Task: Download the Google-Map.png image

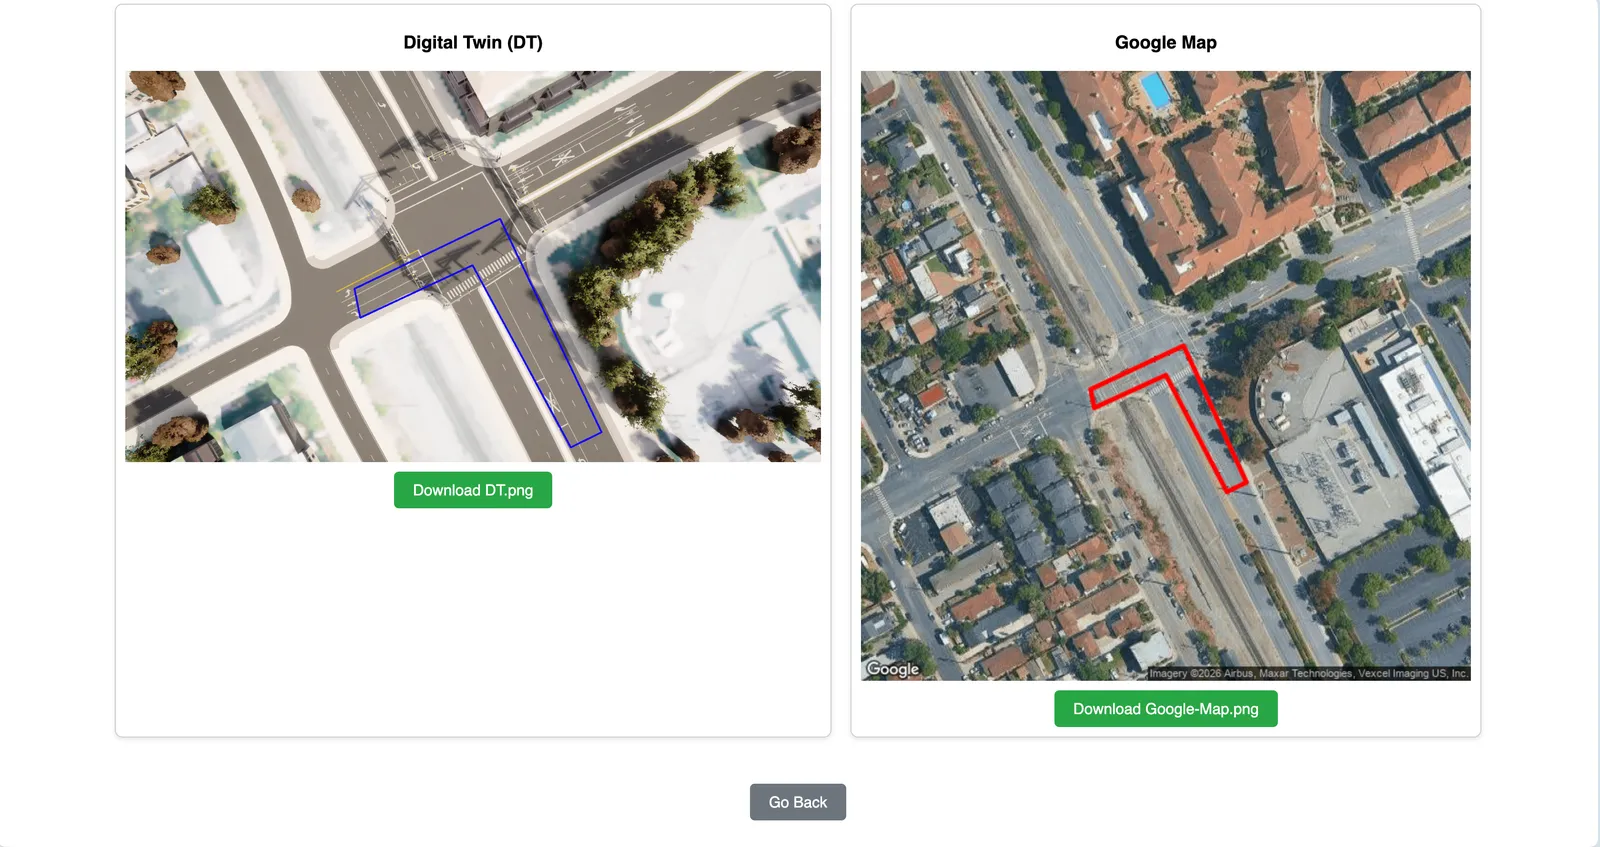Action: [1166, 709]
